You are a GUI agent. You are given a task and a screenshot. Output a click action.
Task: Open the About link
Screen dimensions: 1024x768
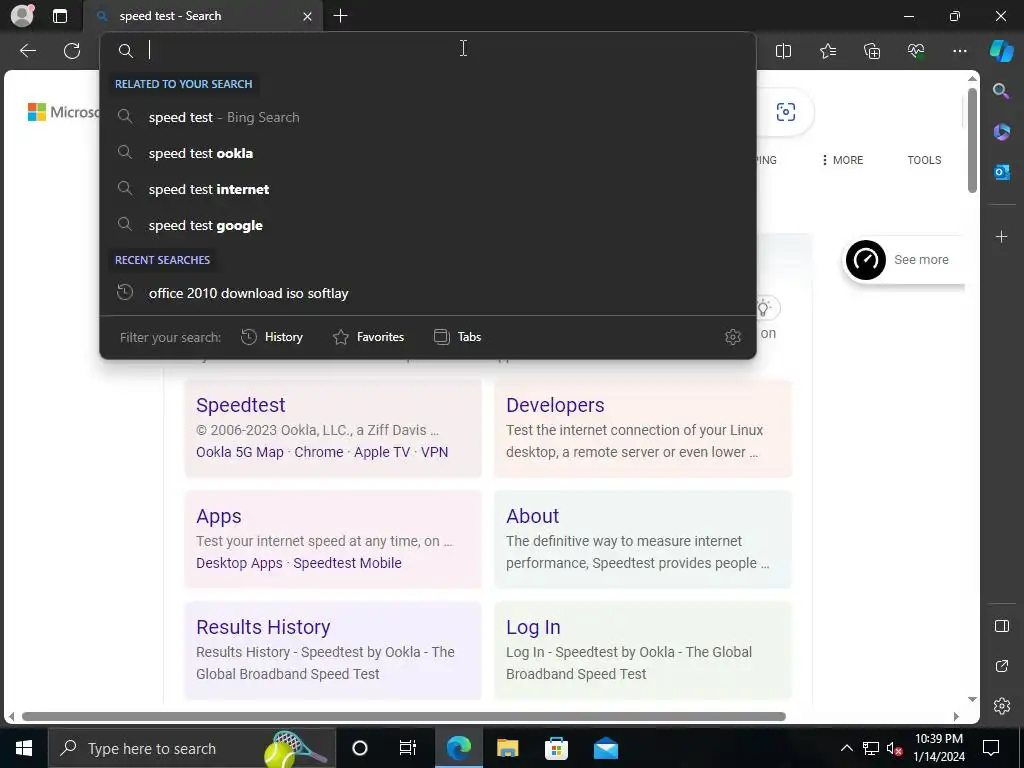pos(533,516)
